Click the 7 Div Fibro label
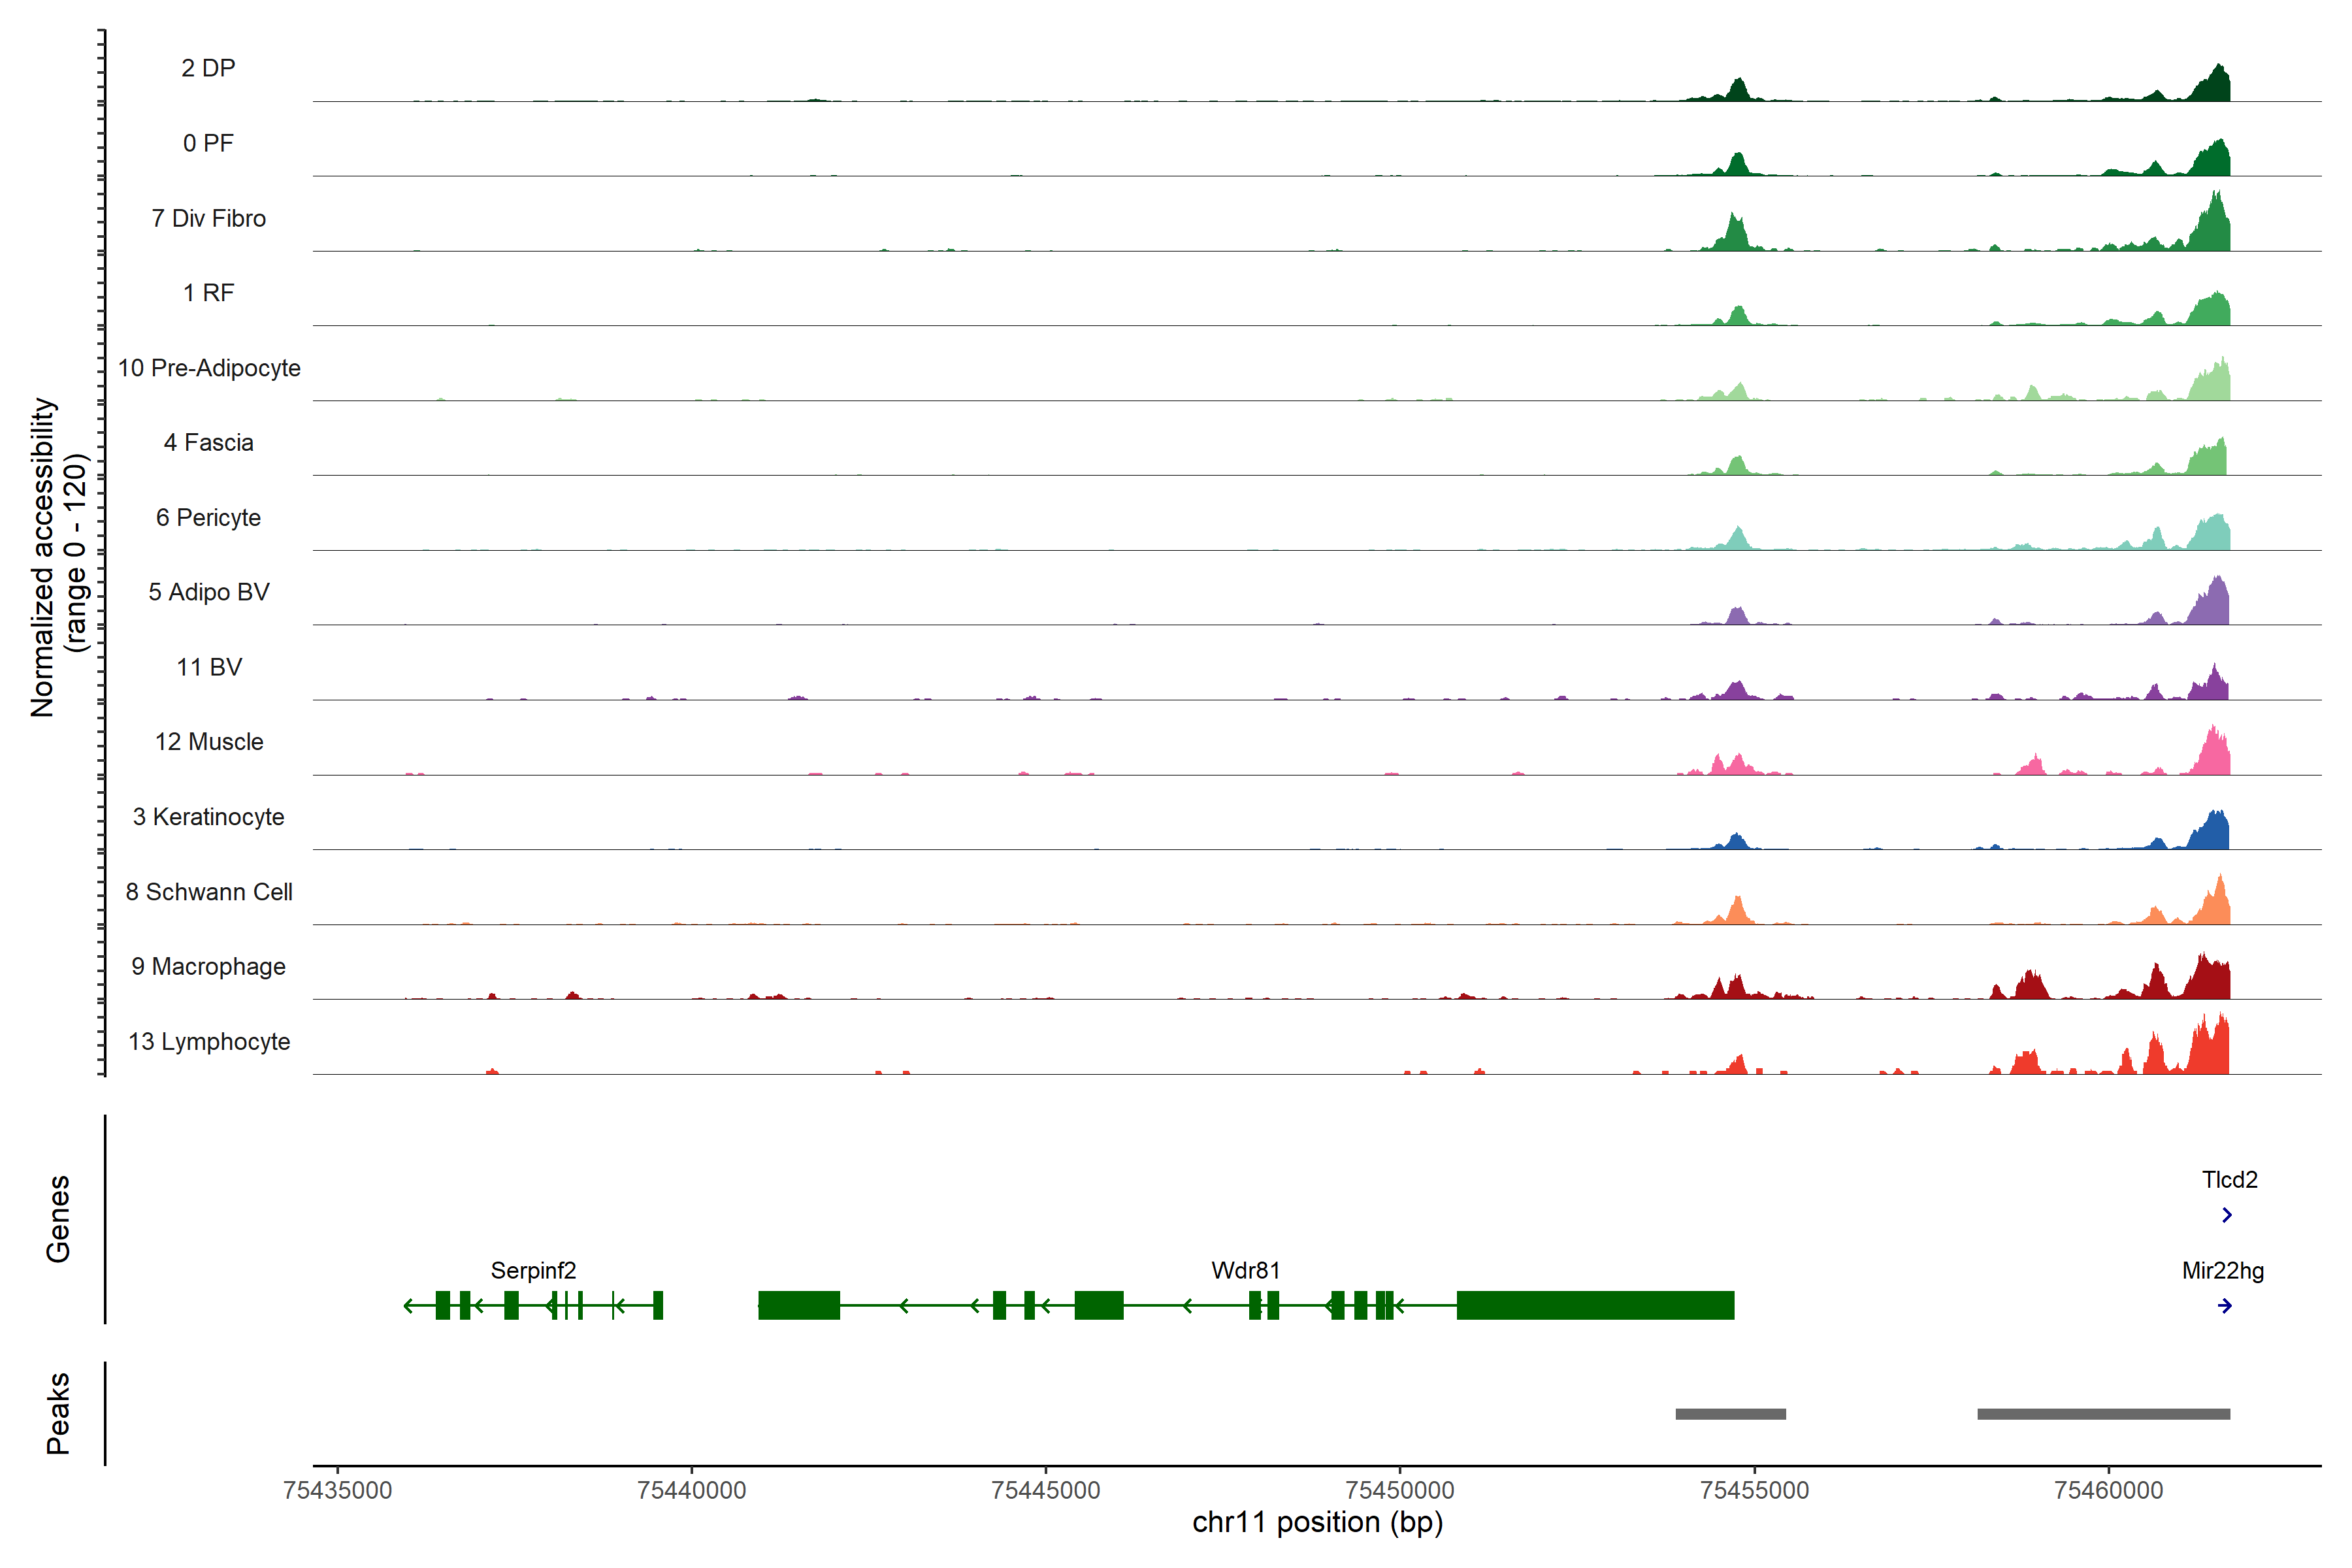 (x=208, y=218)
